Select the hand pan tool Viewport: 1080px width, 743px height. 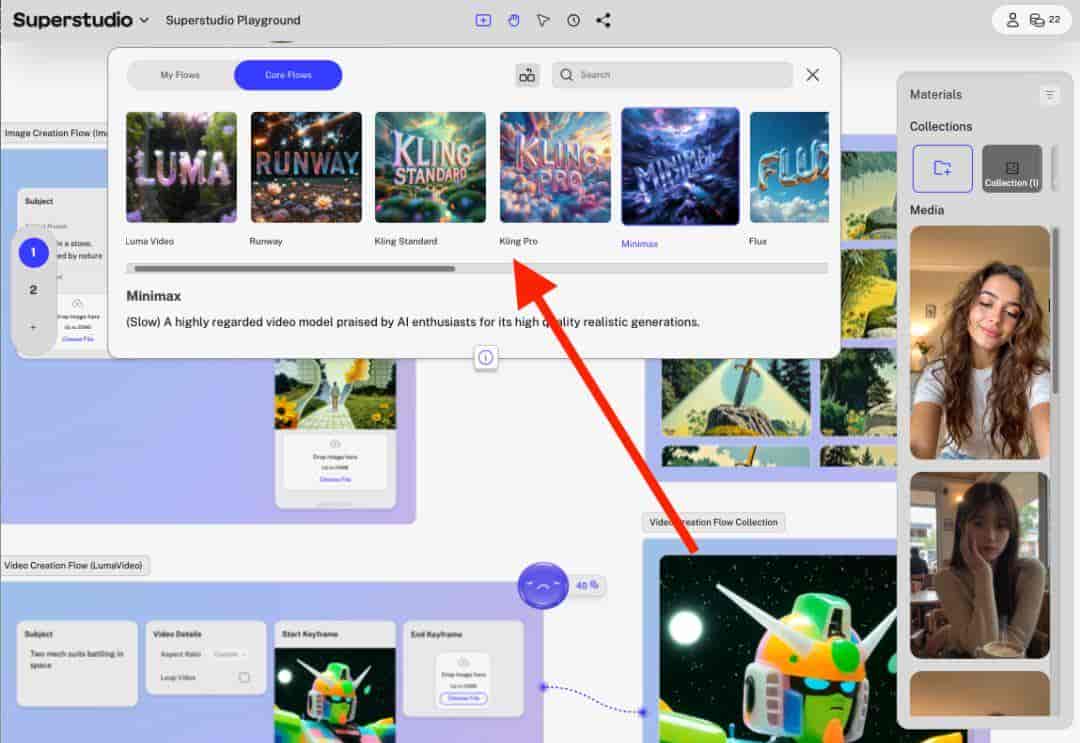point(513,20)
